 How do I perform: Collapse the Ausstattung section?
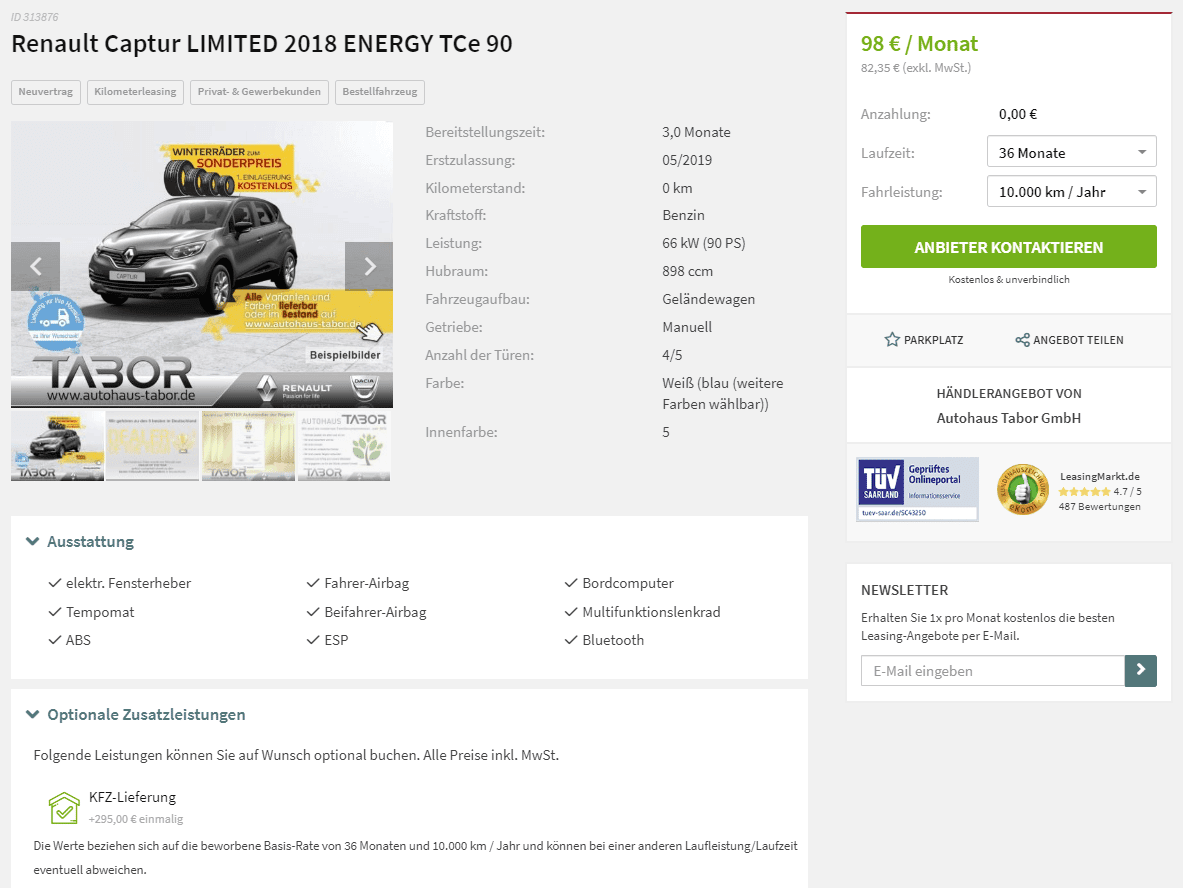[80, 541]
